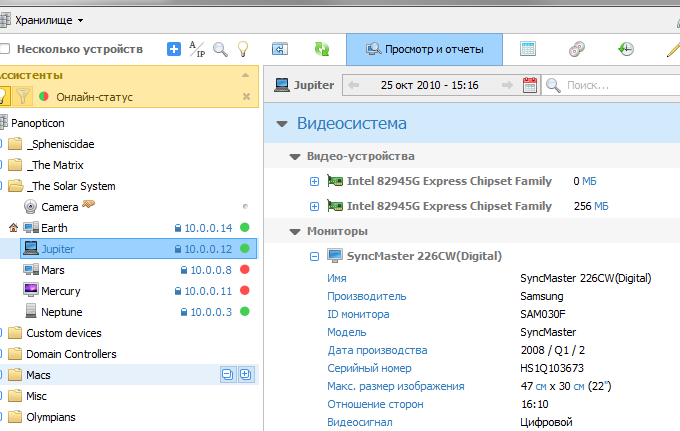Open the calendar date picker icon

[530, 85]
